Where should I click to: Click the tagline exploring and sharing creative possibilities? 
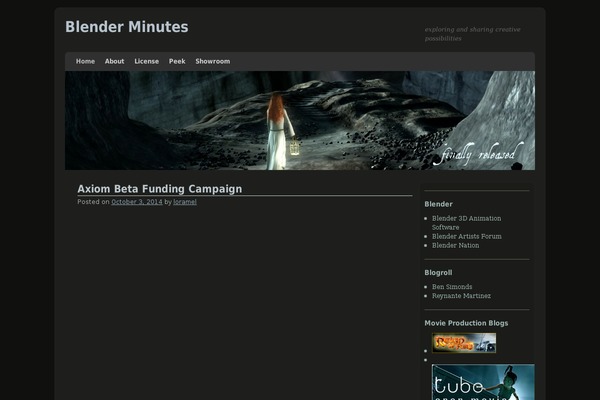[x=473, y=34]
